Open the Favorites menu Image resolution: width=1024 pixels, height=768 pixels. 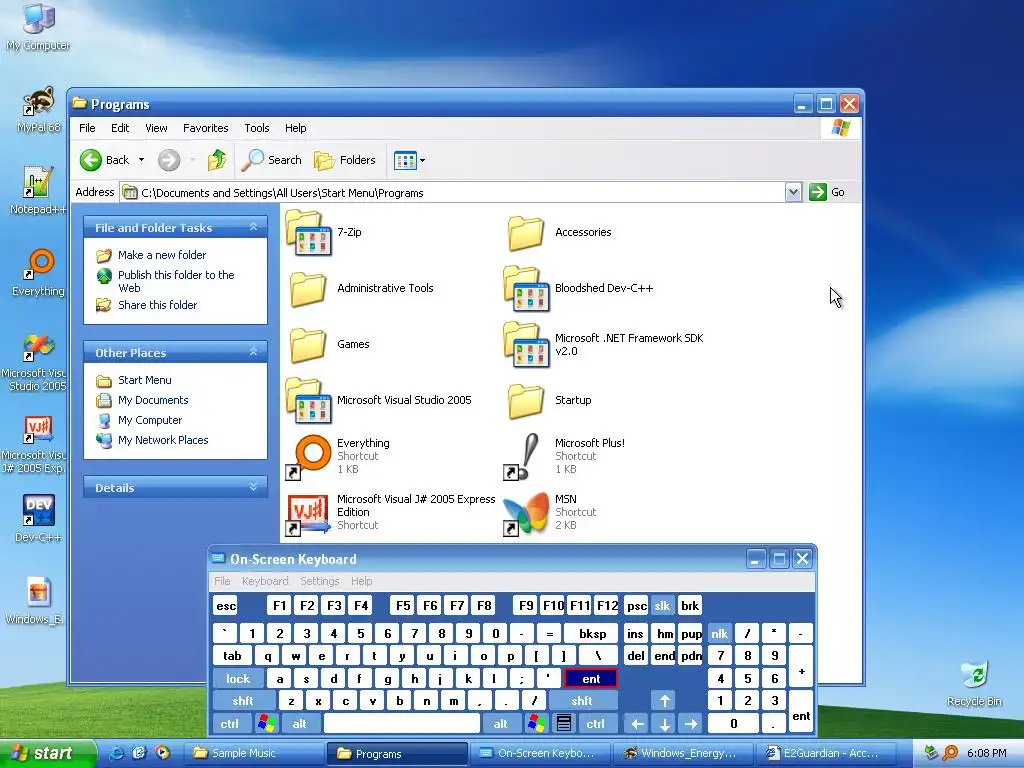click(205, 128)
